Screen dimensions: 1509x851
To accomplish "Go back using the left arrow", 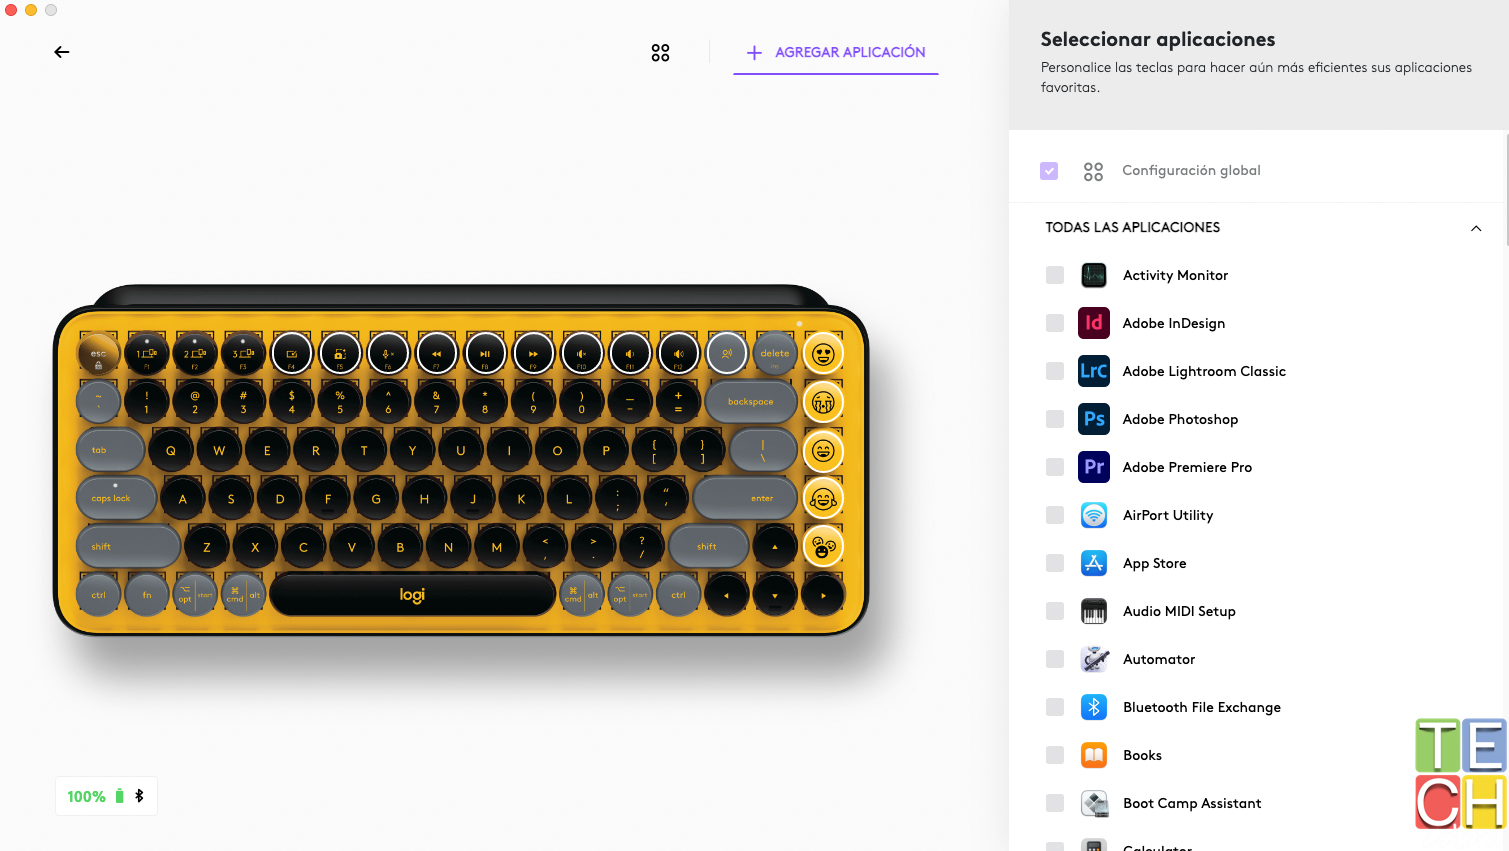I will (x=62, y=52).
